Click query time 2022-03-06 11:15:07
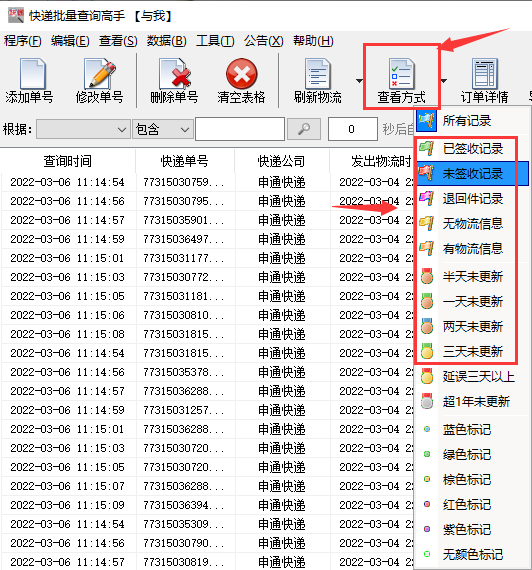The height and width of the screenshot is (570, 532). 68,486
